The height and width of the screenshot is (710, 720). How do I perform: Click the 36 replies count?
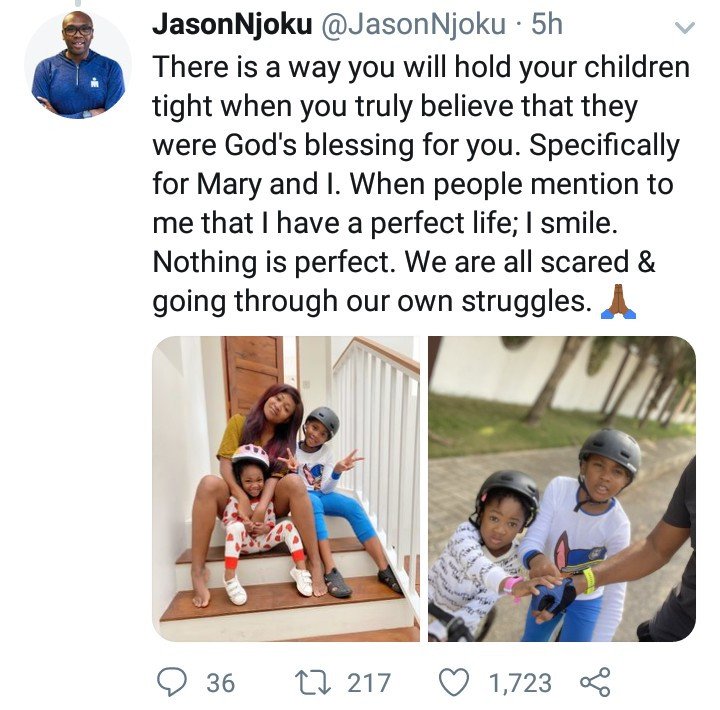point(220,682)
